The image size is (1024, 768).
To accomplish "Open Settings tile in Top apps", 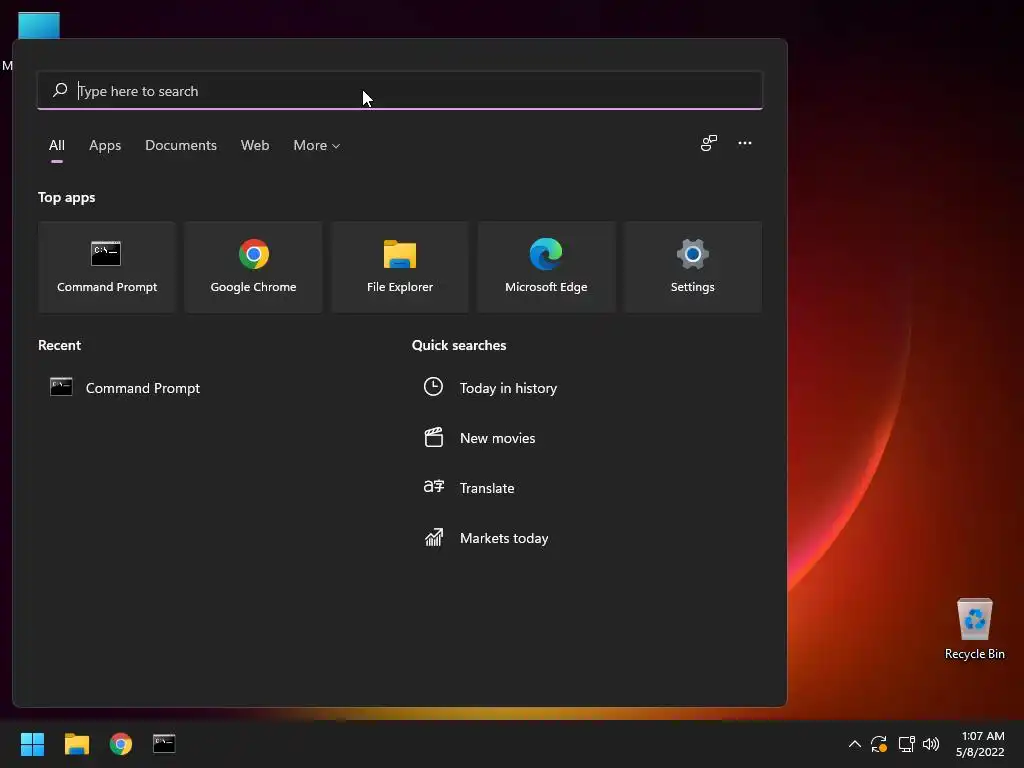I will [692, 266].
